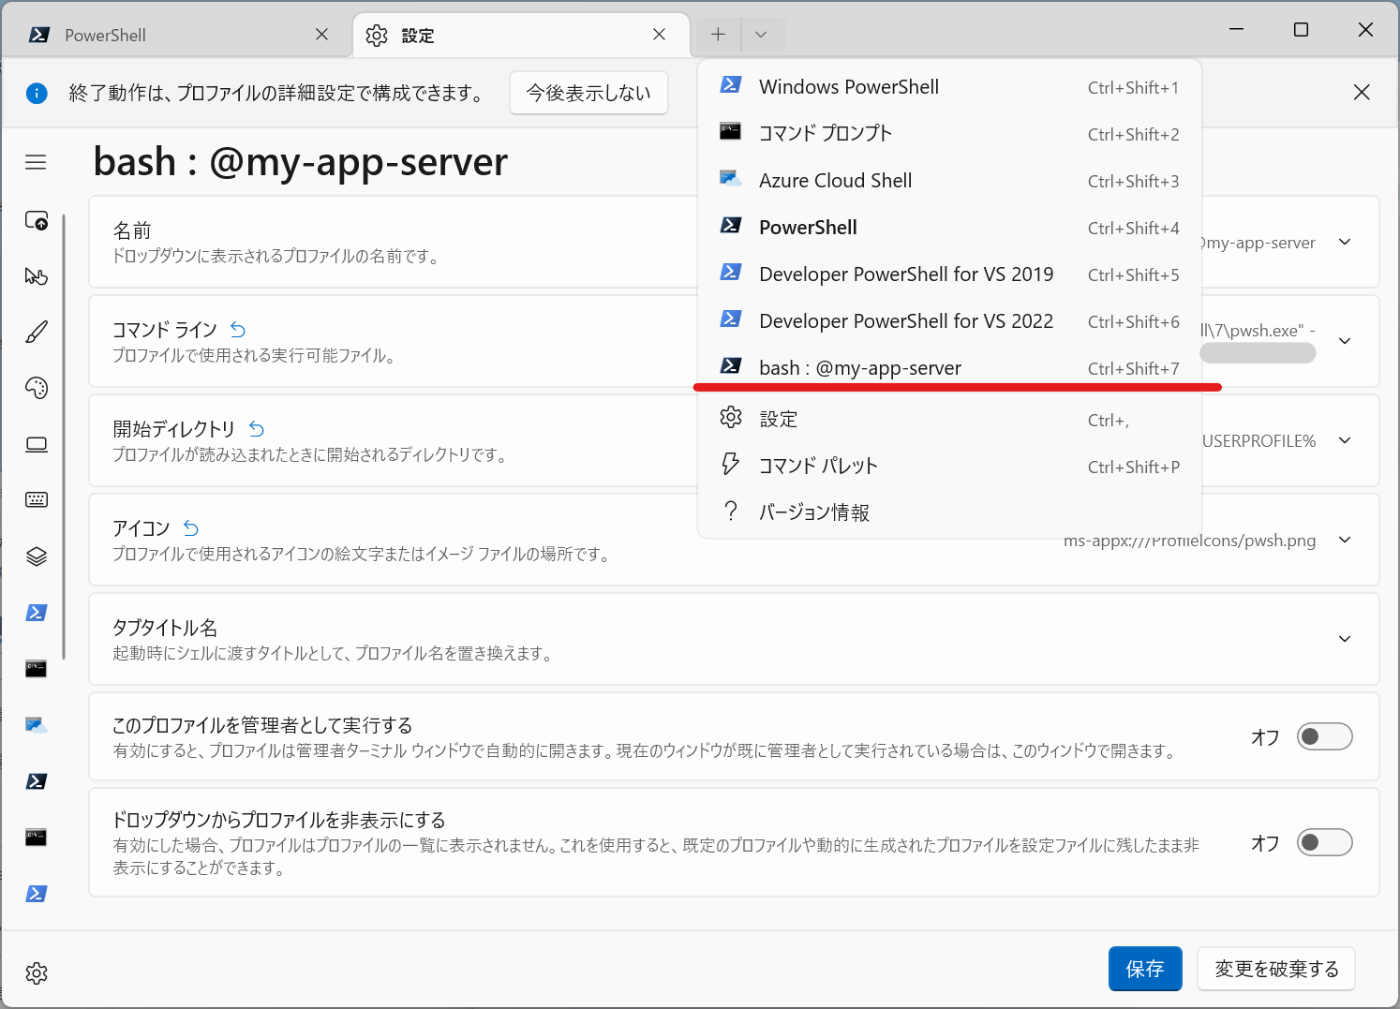Choose コマンド プロンプト from dropdown menu
Image resolution: width=1400 pixels, height=1009 pixels.
pyautogui.click(x=949, y=134)
